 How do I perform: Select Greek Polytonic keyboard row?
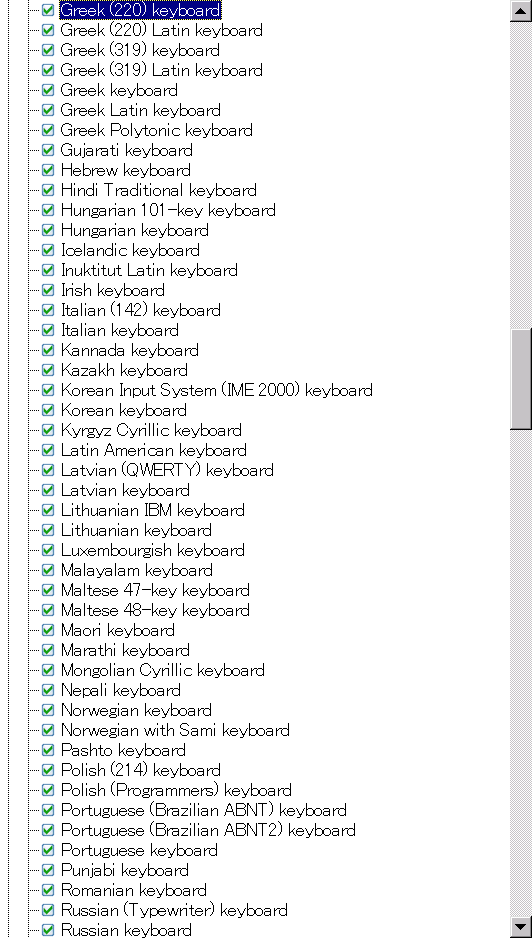pos(157,130)
